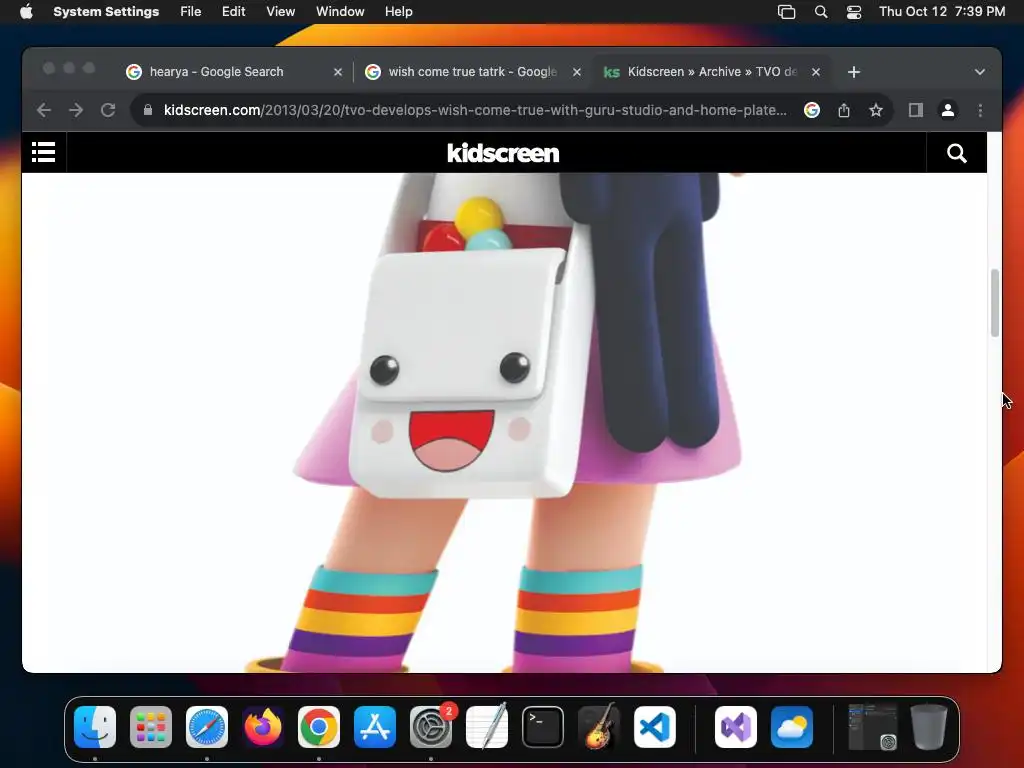This screenshot has height=768, width=1024.
Task: Switch to the hearya - Google Search tab
Action: tap(234, 72)
